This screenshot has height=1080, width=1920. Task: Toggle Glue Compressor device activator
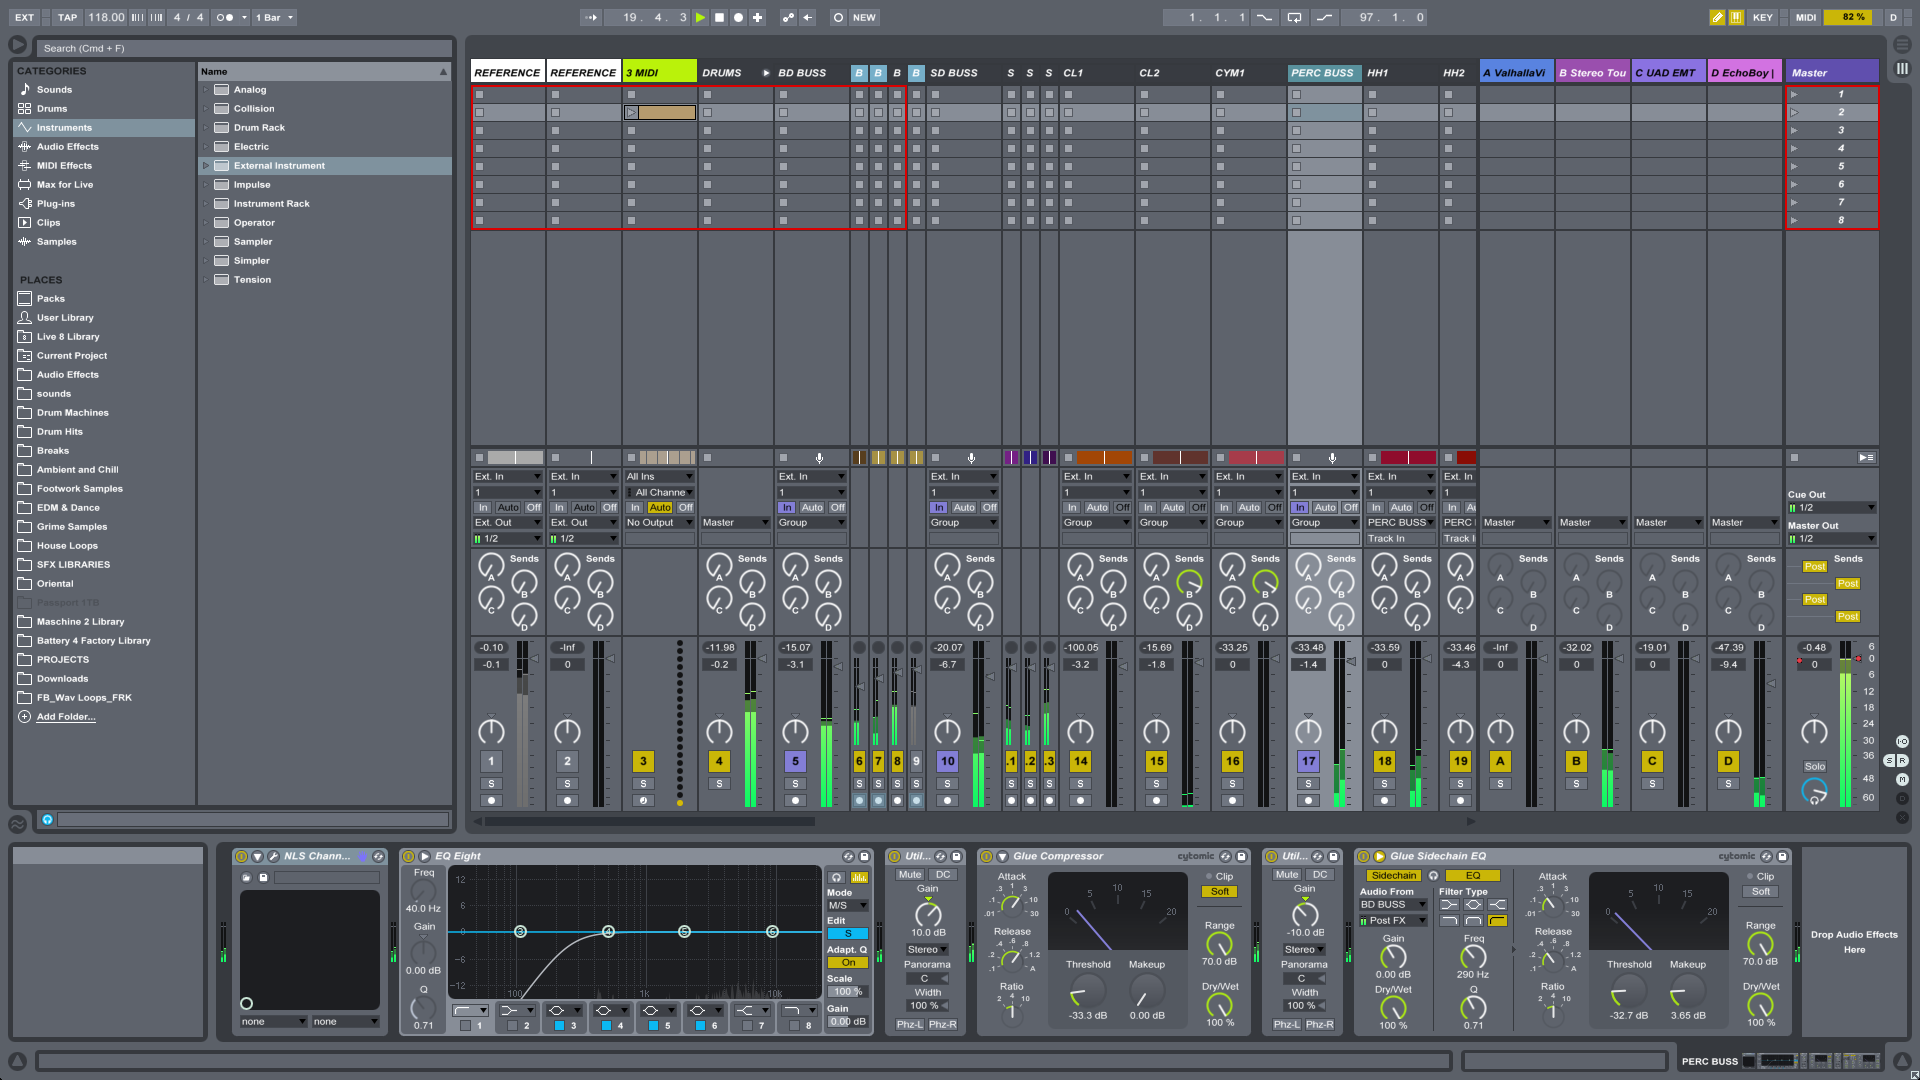click(x=987, y=856)
